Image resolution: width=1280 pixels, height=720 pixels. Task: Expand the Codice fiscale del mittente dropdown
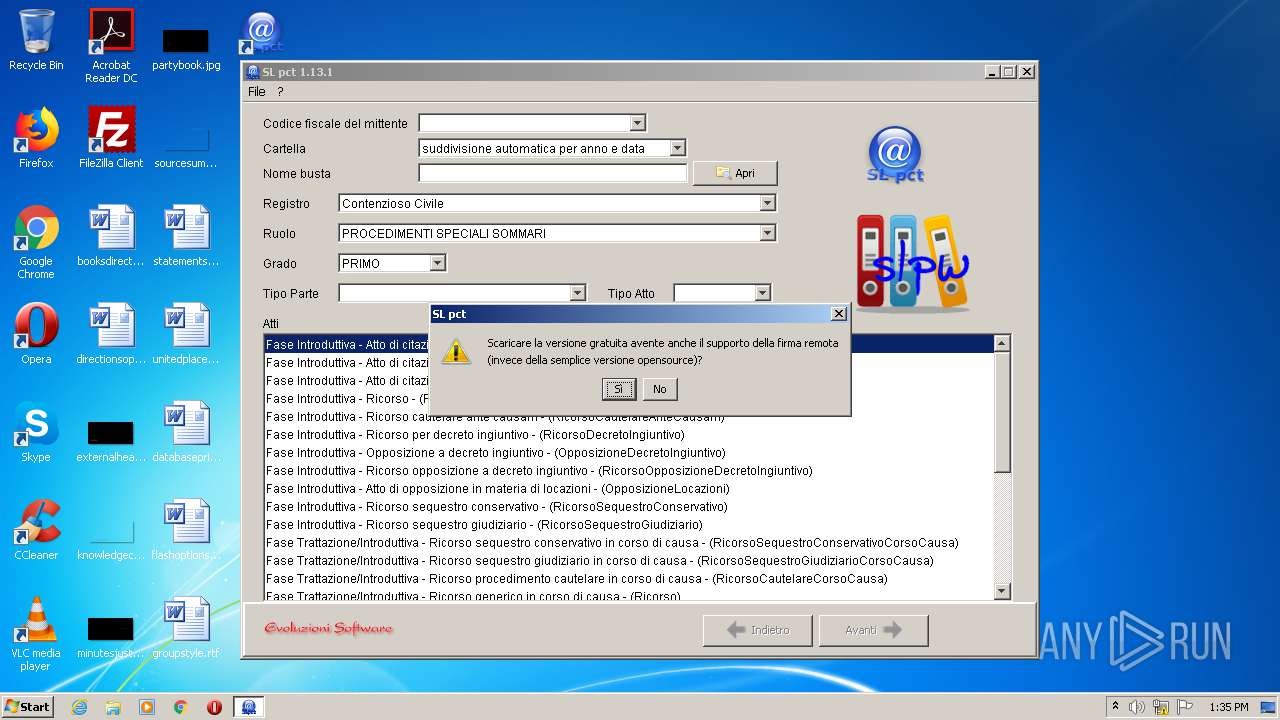[x=637, y=123]
